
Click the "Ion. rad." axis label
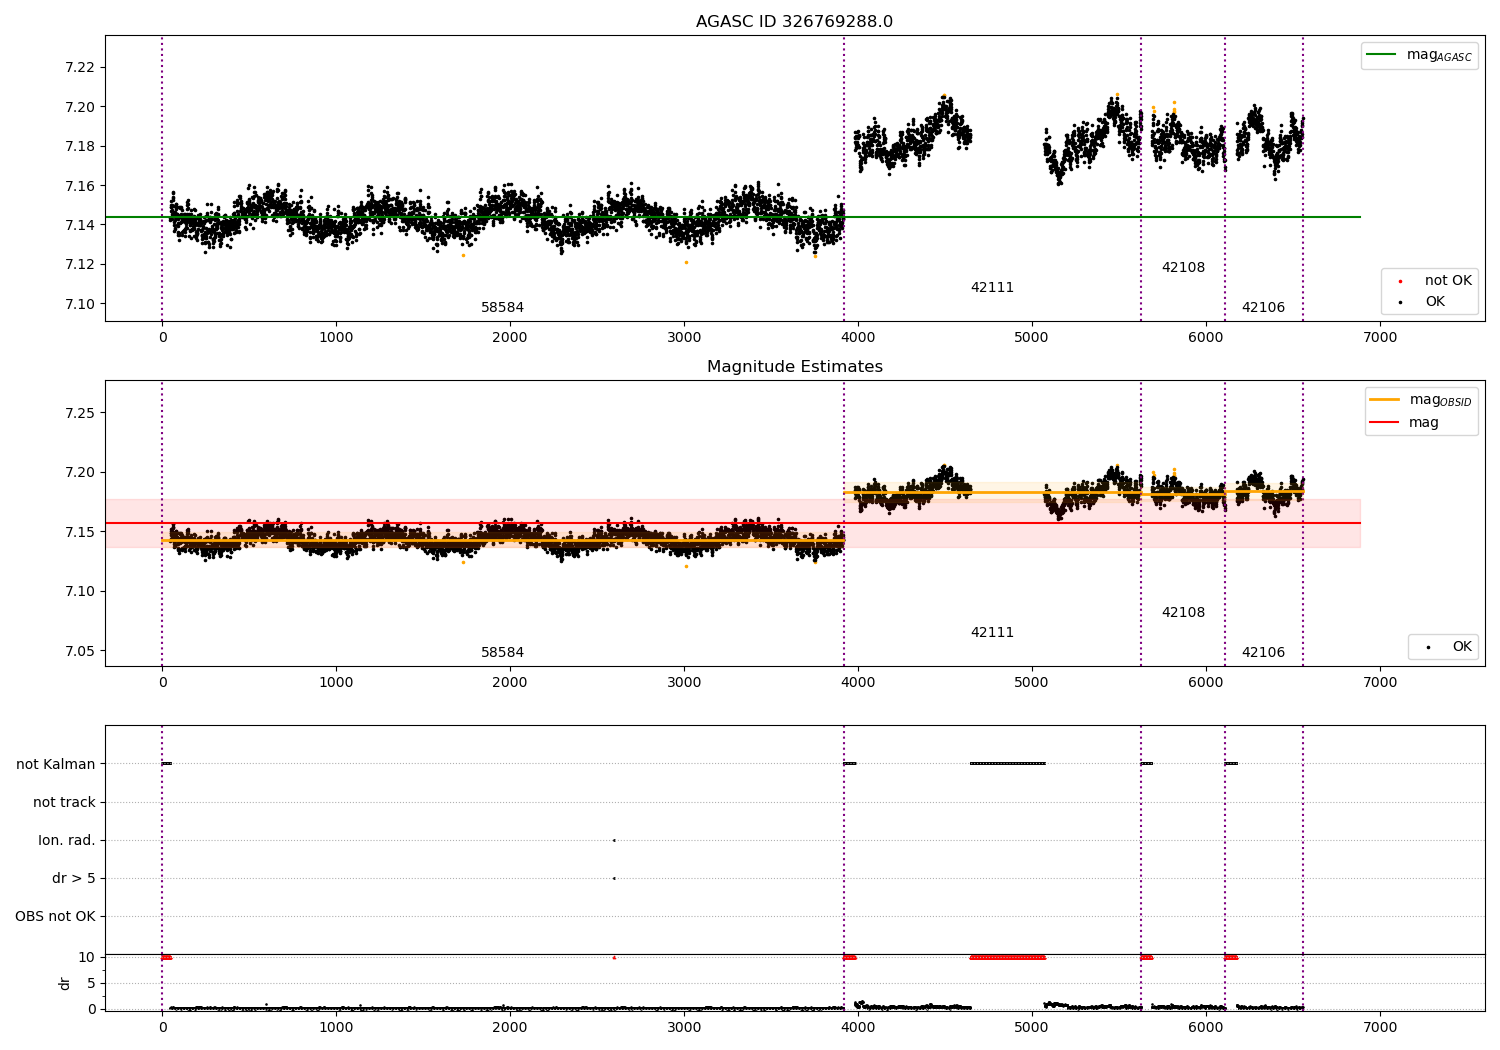click(x=67, y=841)
